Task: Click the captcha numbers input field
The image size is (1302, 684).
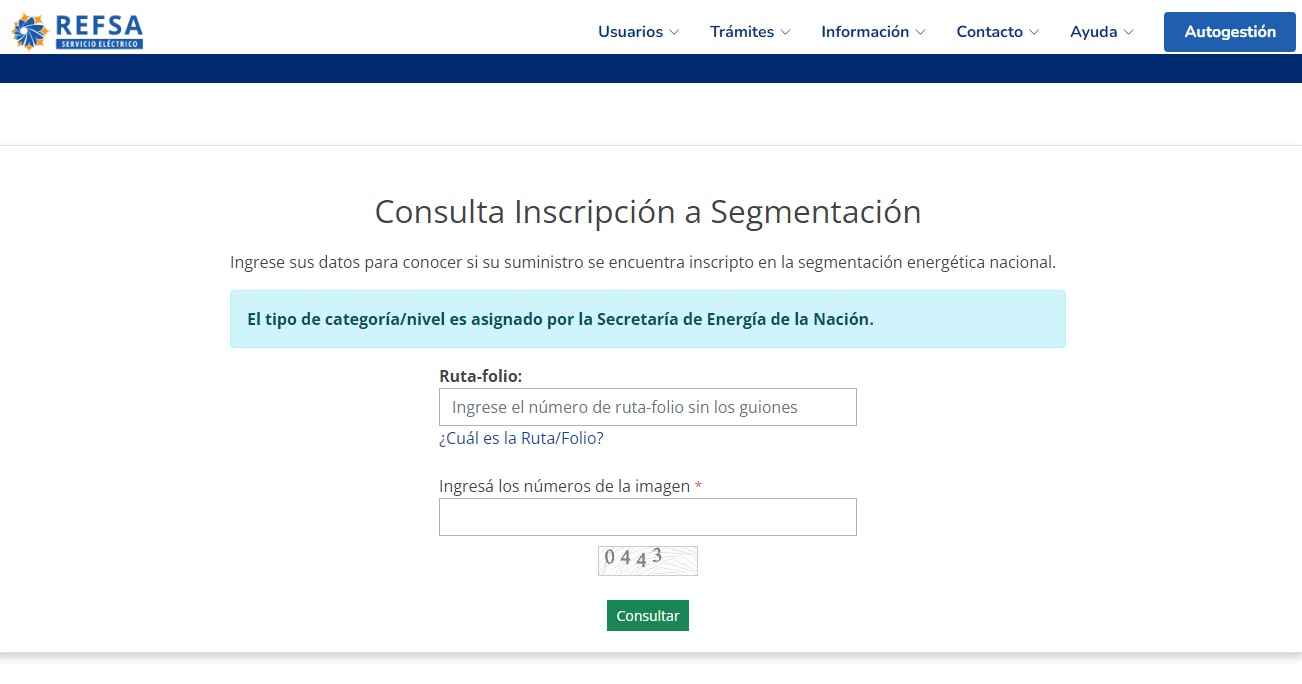Action: coord(647,517)
